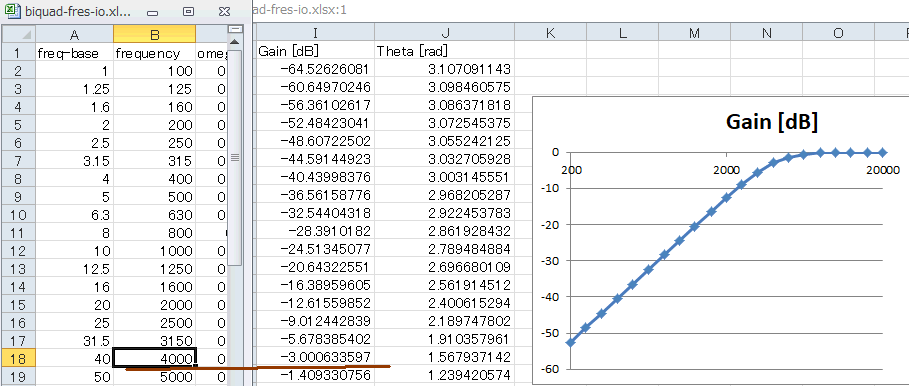This screenshot has width=909, height=386.
Task: Select theta cell 1.567937142
Action: (444, 356)
